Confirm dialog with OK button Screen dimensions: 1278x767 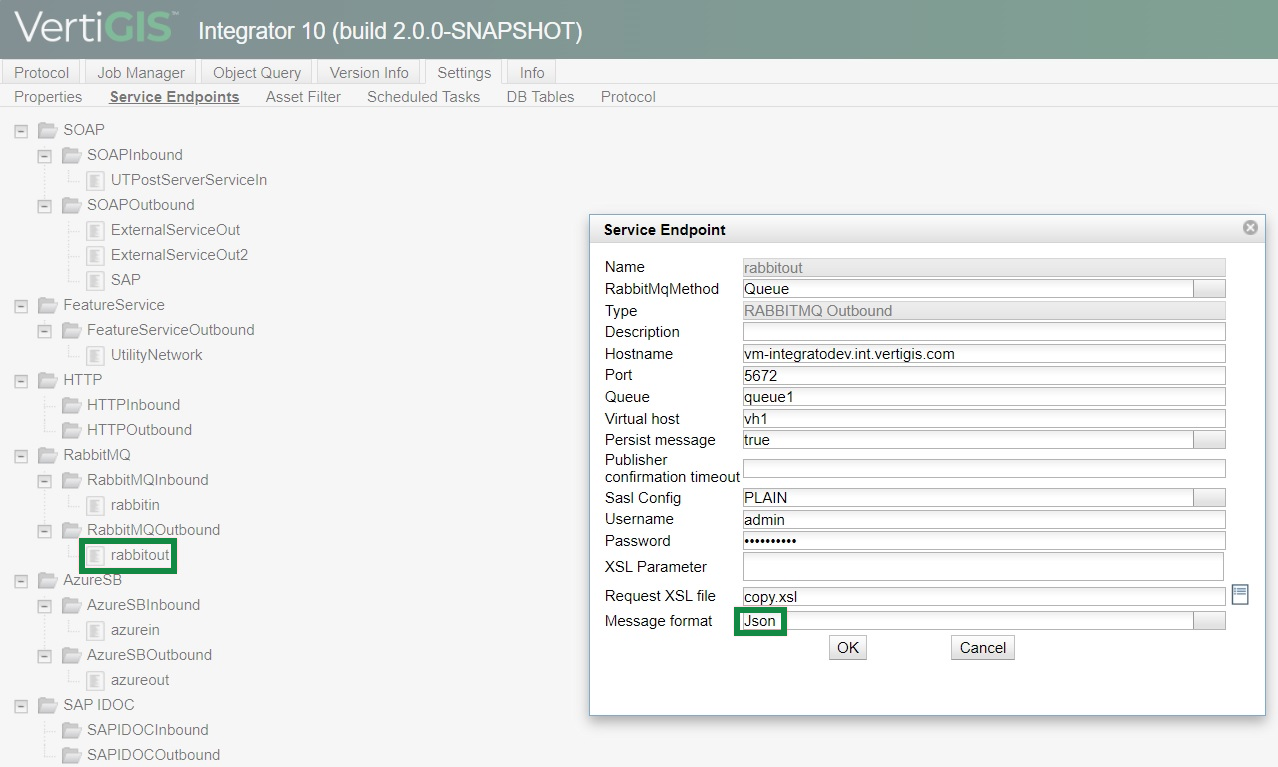click(848, 648)
